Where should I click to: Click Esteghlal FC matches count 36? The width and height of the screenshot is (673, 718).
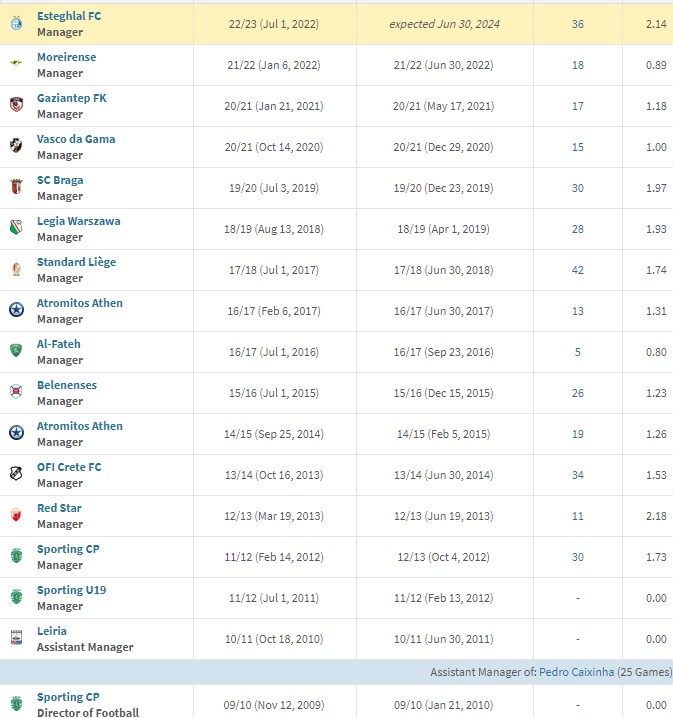click(x=578, y=24)
